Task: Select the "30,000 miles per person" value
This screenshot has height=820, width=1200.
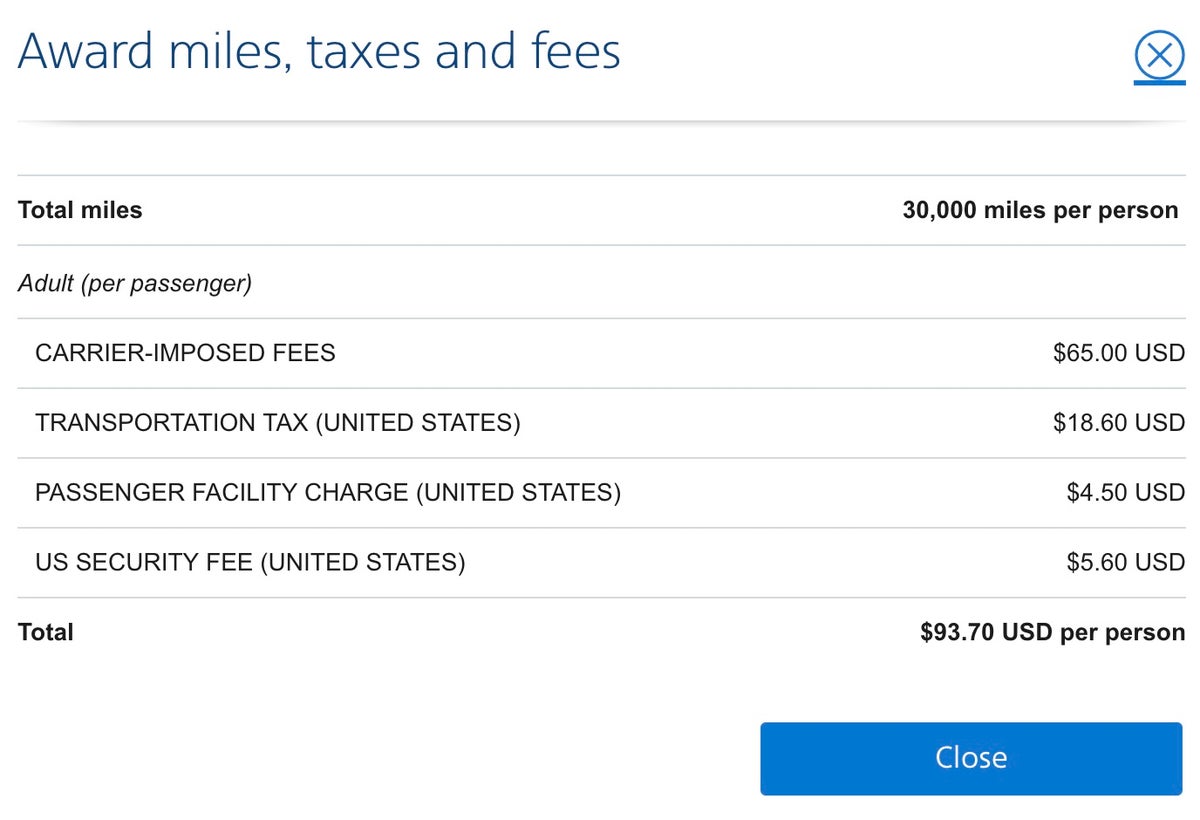Action: (x=1040, y=210)
